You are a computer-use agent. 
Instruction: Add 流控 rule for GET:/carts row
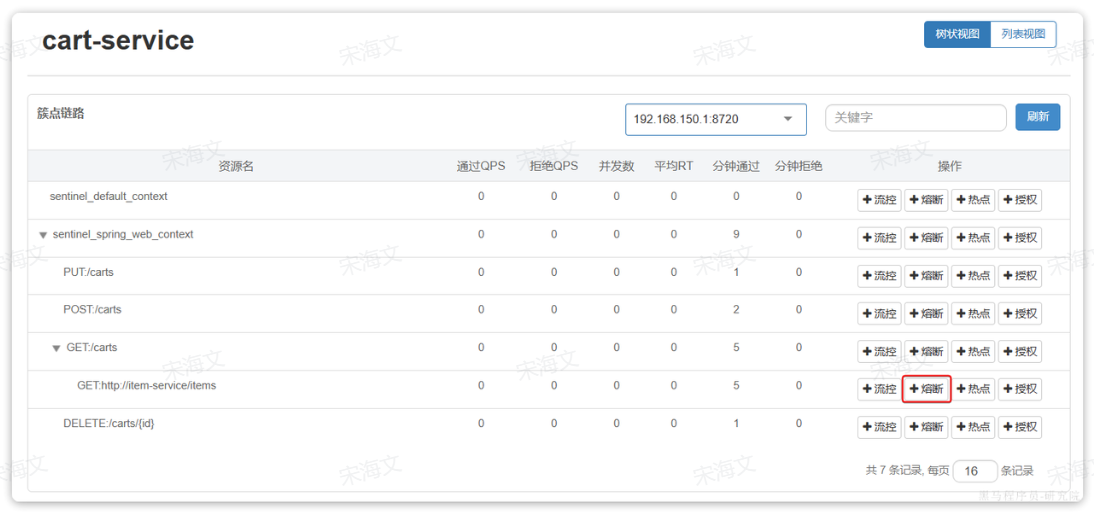879,352
